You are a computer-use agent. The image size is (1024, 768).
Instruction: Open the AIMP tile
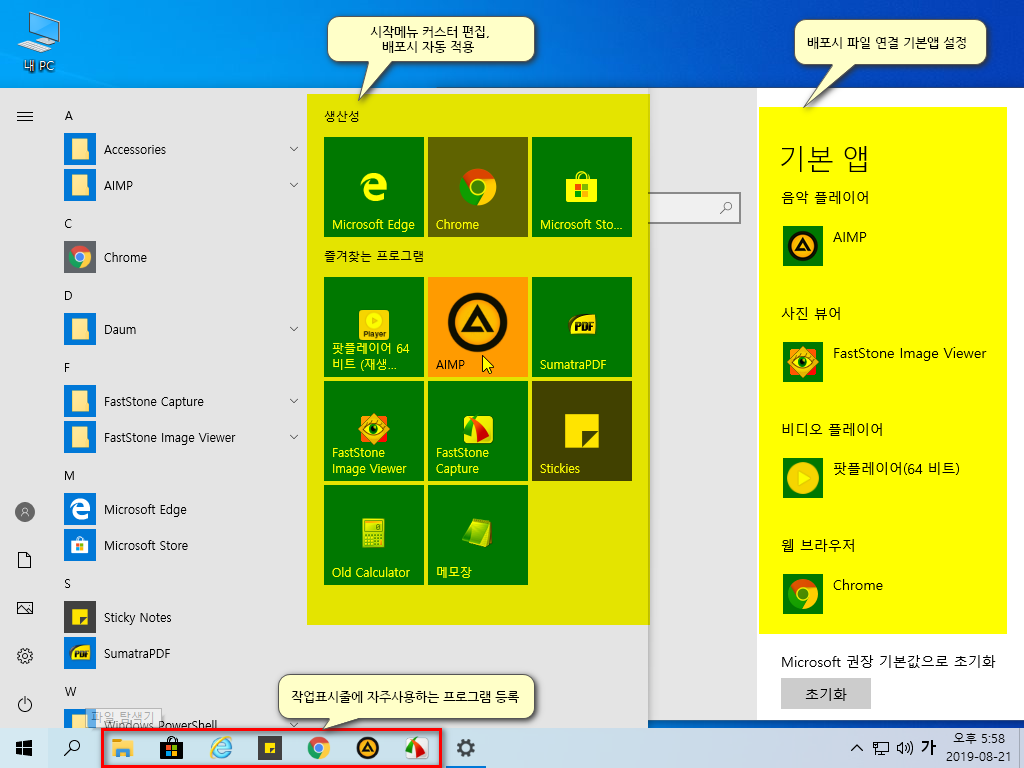(x=477, y=327)
